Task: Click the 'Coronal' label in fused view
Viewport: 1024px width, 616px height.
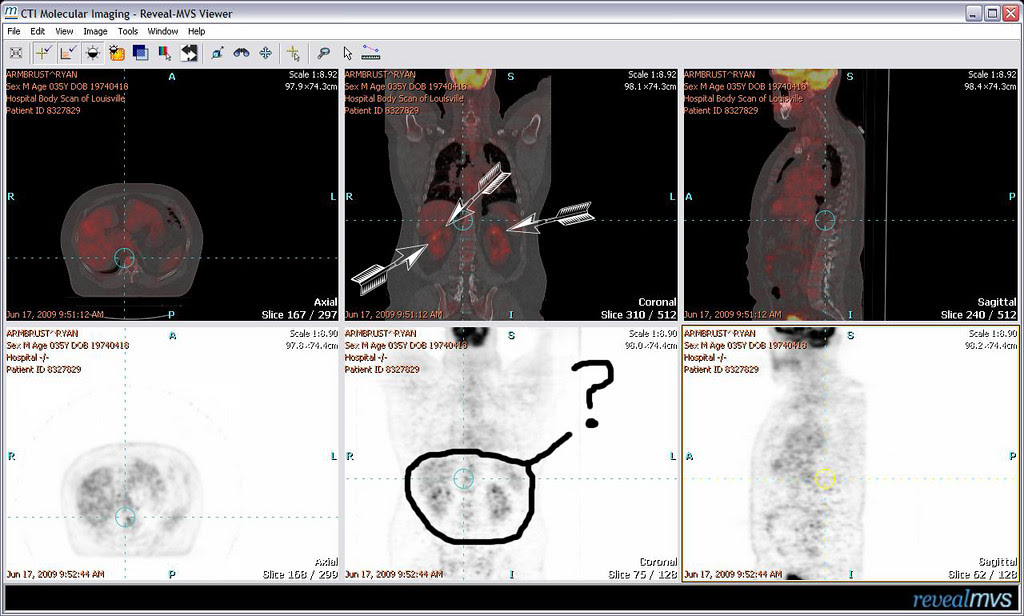Action: coord(657,302)
